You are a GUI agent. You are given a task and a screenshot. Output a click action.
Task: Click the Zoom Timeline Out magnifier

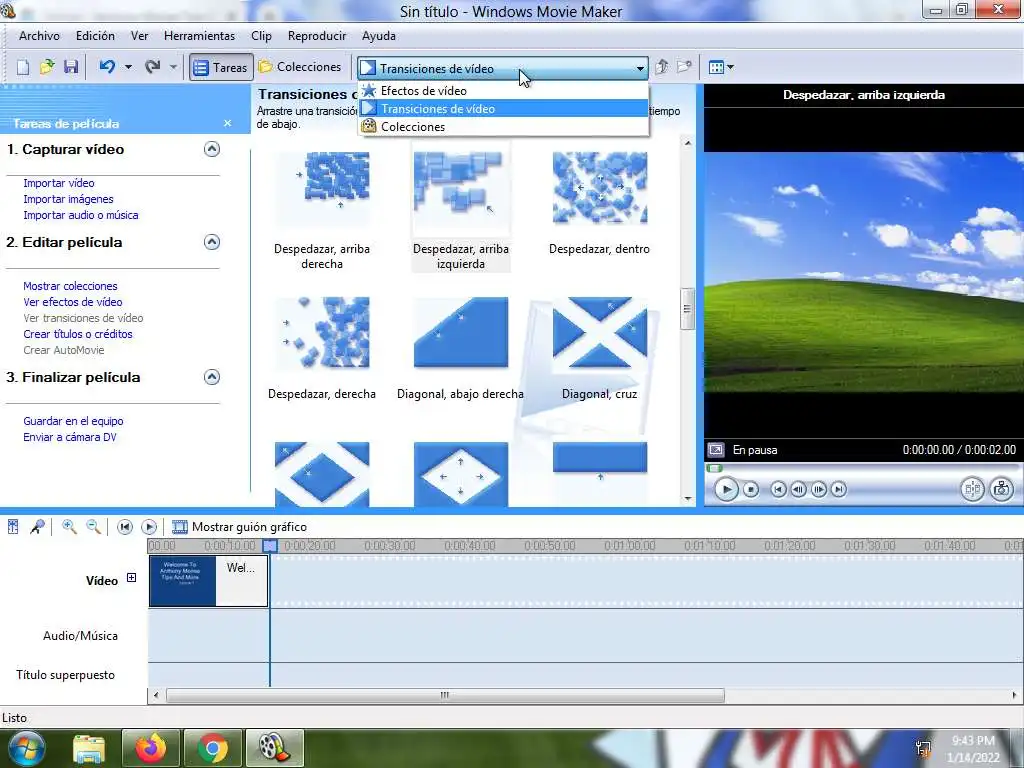point(93,527)
